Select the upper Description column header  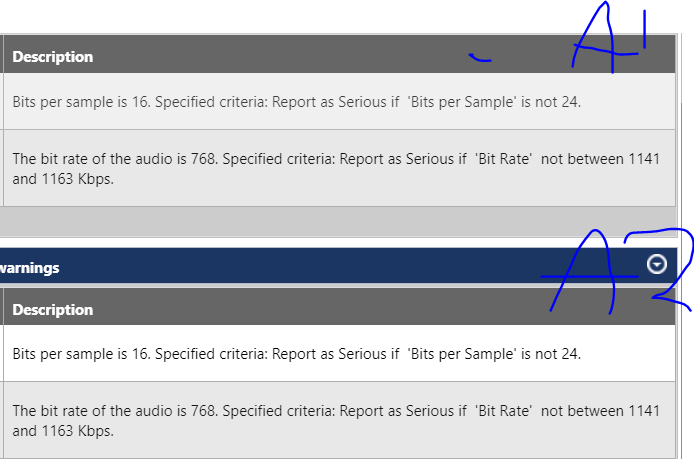(53, 57)
